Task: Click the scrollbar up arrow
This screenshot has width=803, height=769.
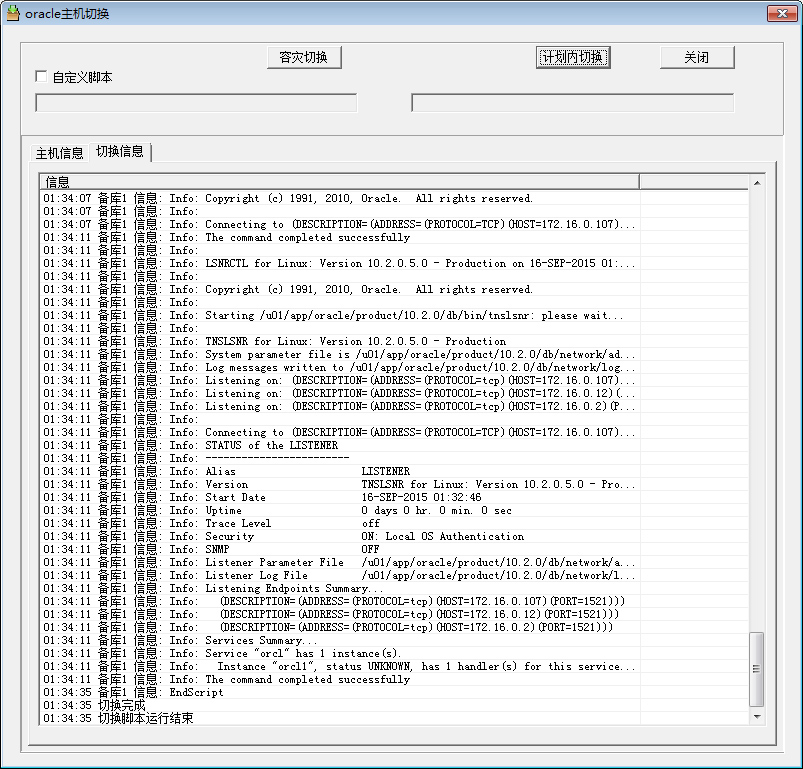Action: coord(757,183)
